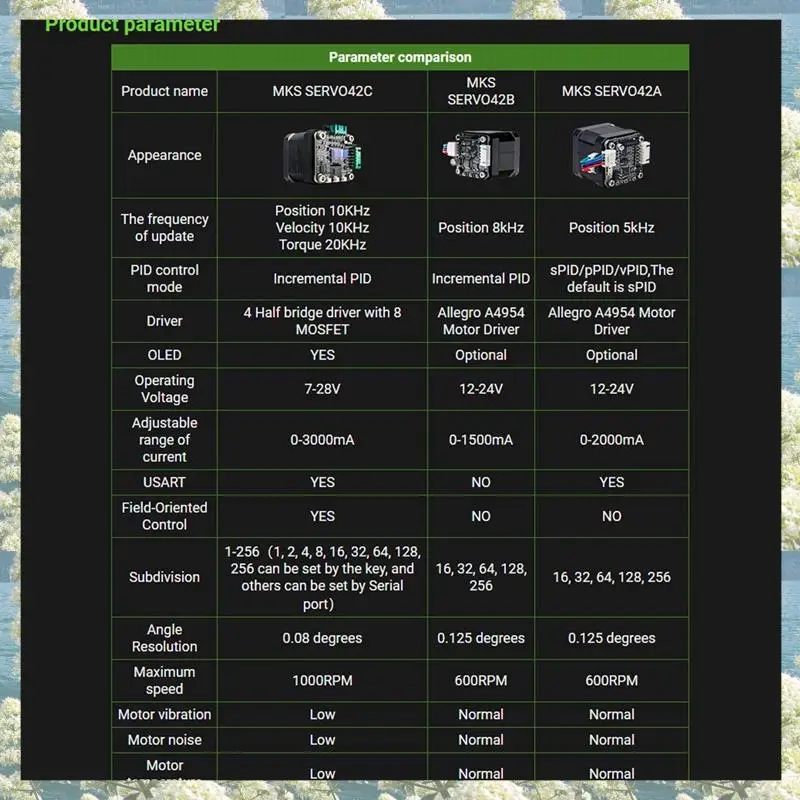The width and height of the screenshot is (800, 800).
Task: Click '600RPM' in the SERVO42B column
Action: (x=481, y=681)
